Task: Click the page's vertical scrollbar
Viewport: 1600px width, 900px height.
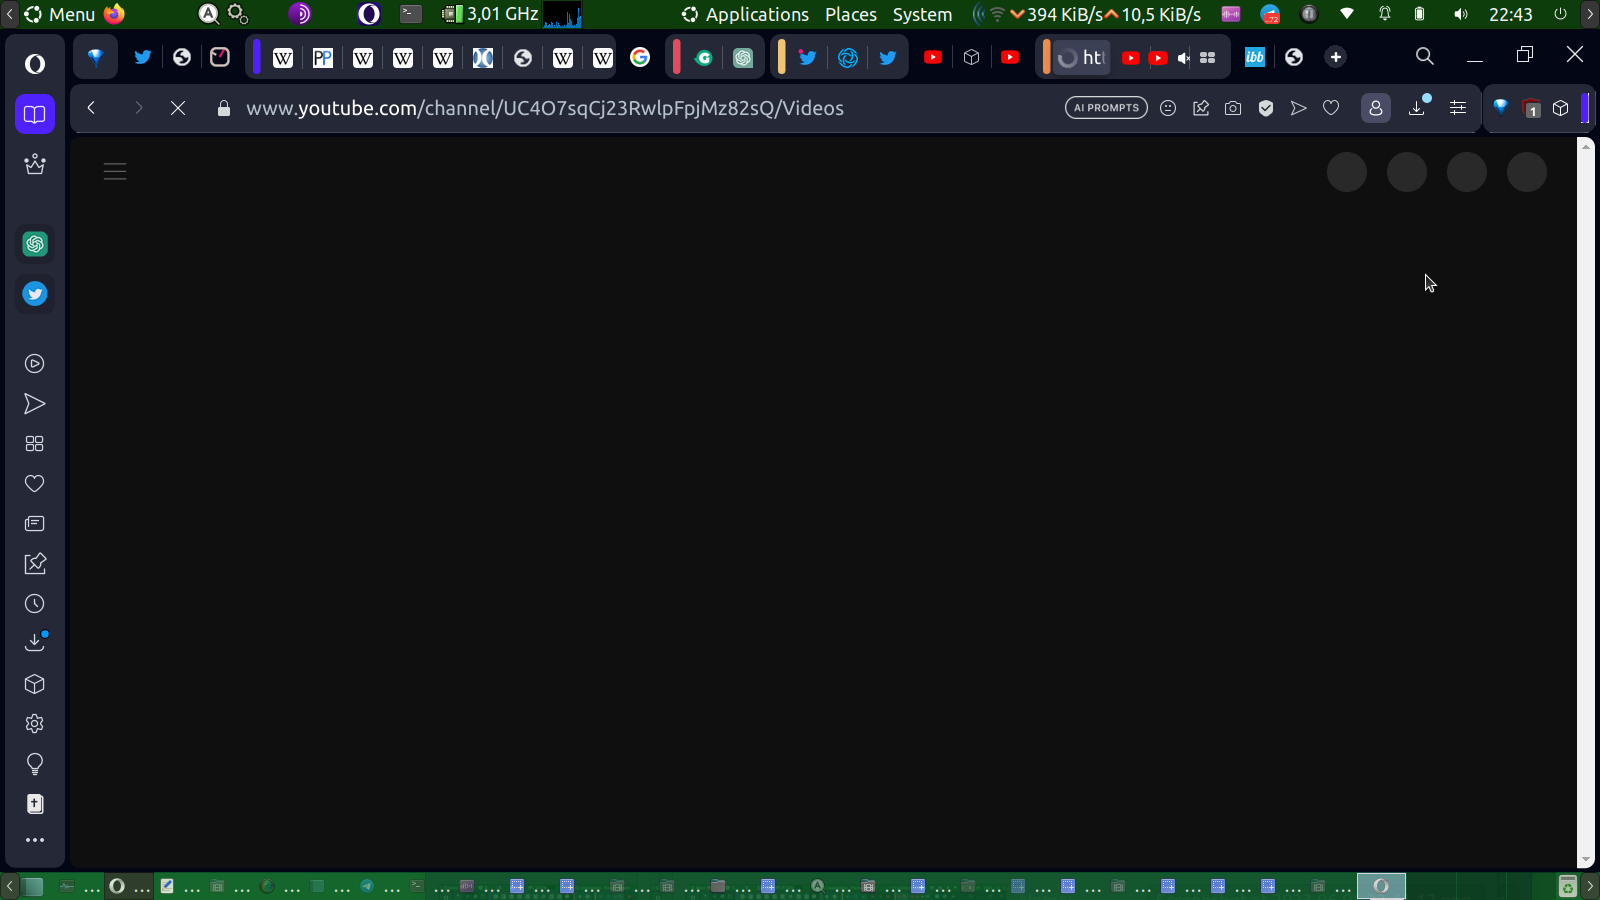Action: pyautogui.click(x=1585, y=502)
